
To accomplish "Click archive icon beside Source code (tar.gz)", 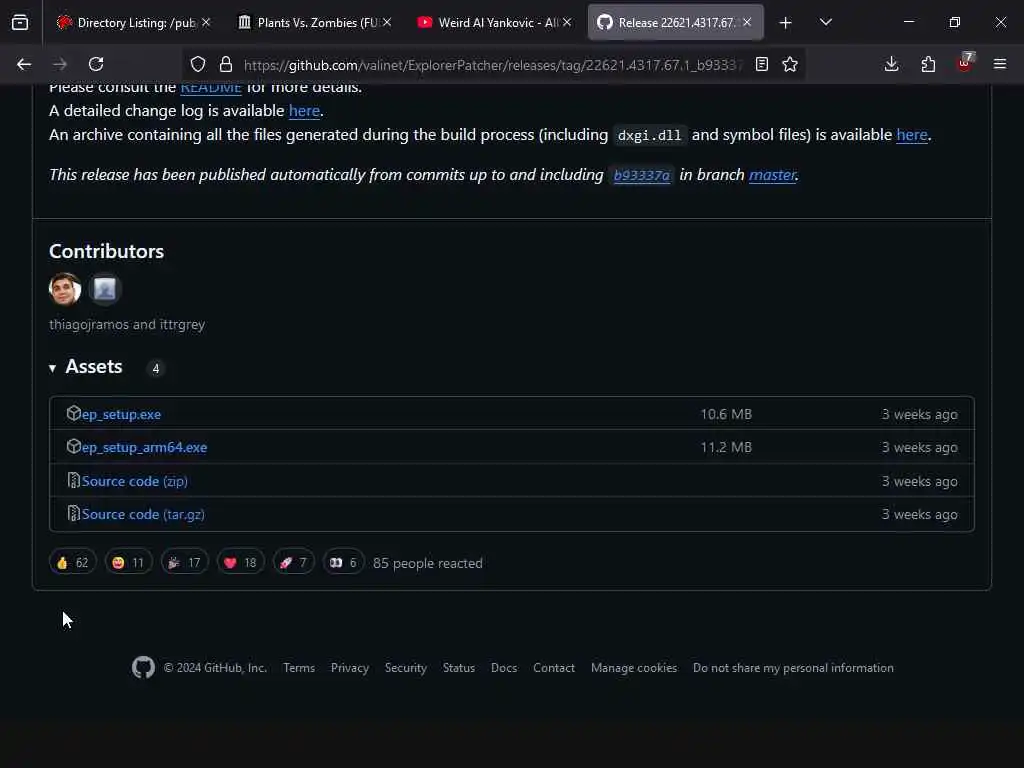I will (73, 514).
